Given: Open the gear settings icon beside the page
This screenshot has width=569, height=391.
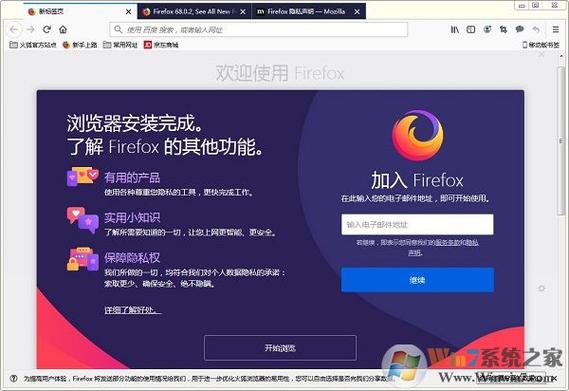Looking at the screenshot, I should [x=542, y=288].
